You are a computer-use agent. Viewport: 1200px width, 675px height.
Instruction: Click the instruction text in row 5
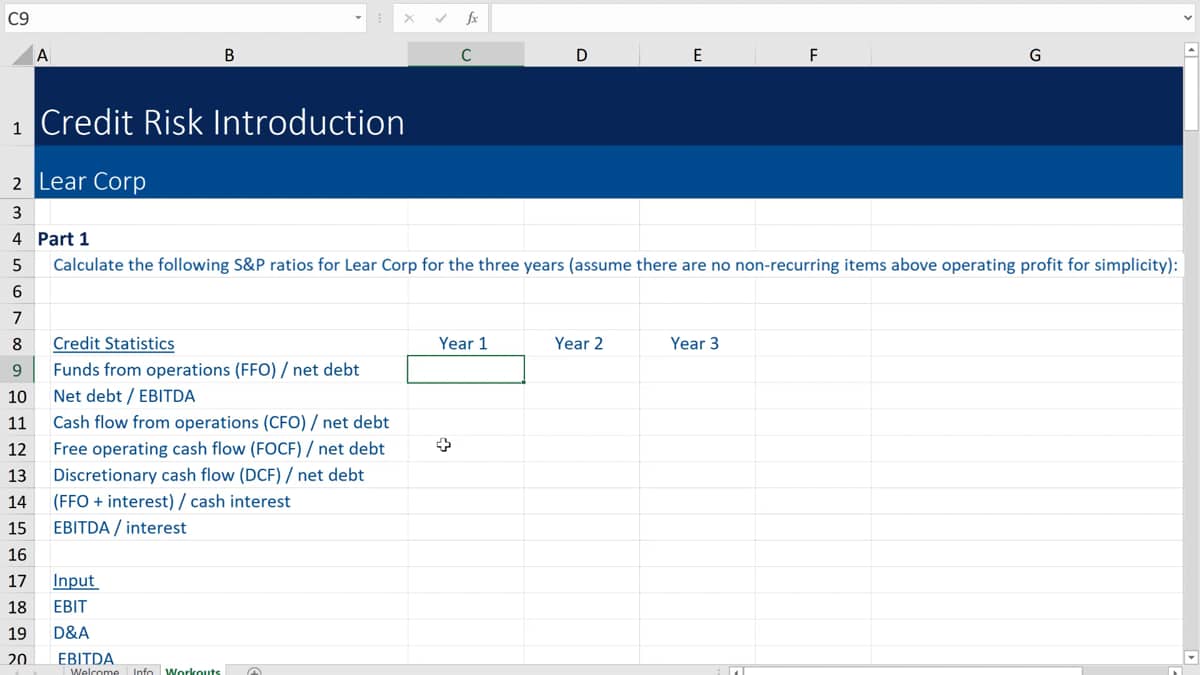[615, 265]
